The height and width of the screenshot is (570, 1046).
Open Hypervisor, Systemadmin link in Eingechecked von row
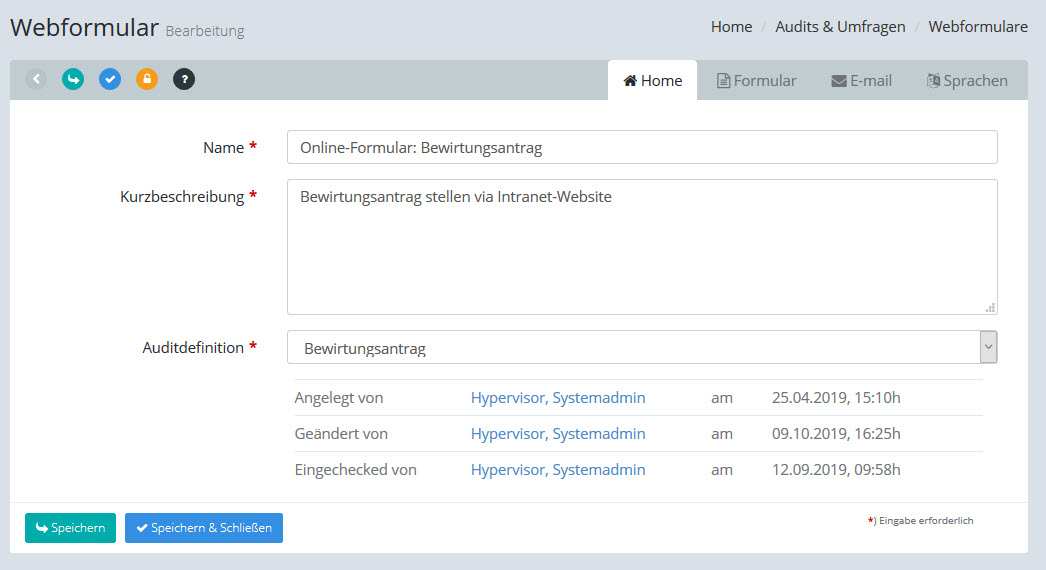(558, 470)
